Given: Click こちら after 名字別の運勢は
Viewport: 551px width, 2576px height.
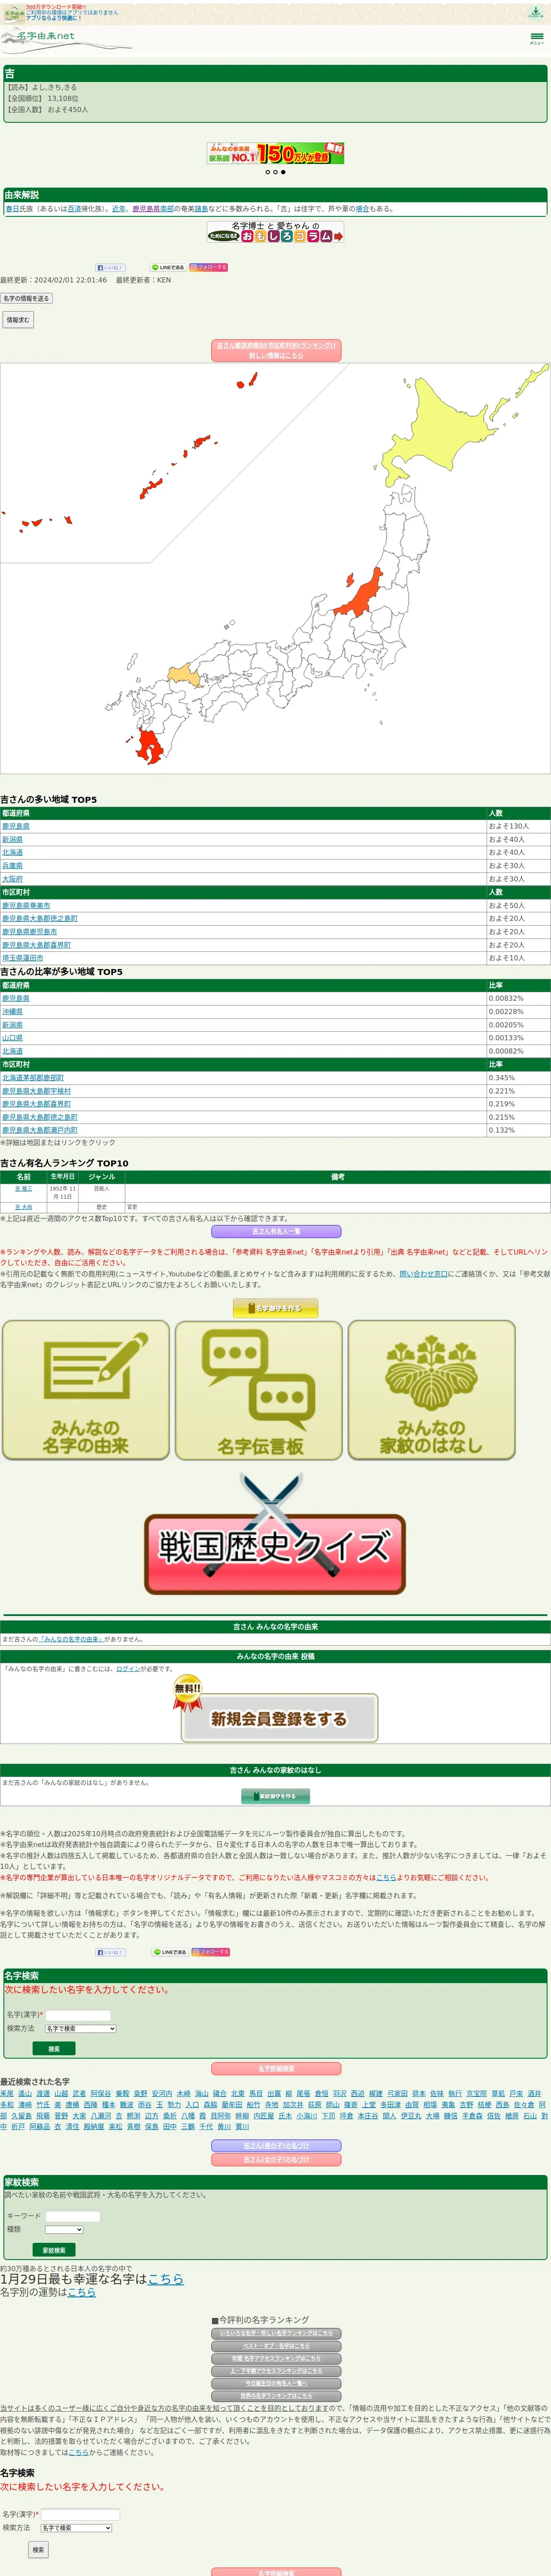Looking at the screenshot, I should point(81,2292).
